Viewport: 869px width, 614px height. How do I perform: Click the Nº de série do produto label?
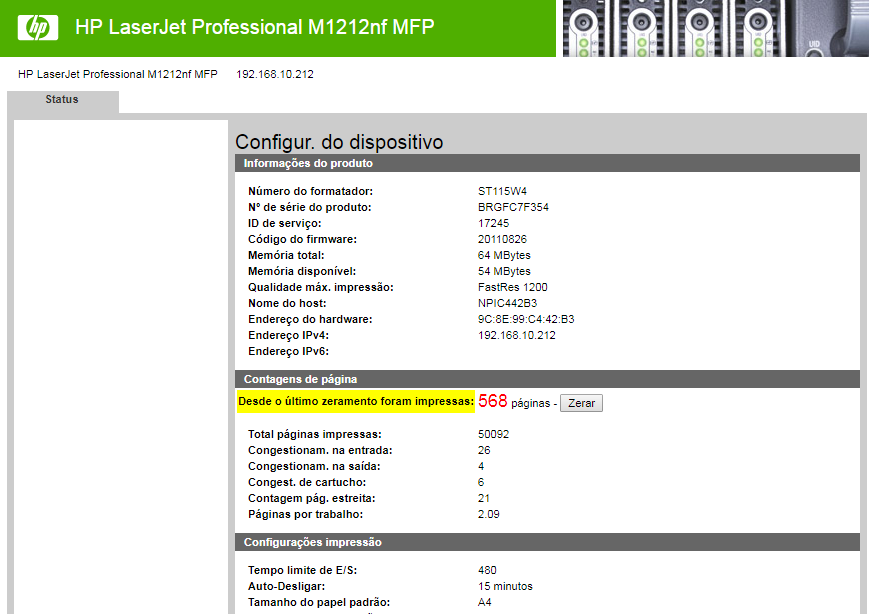pyautogui.click(x=309, y=207)
